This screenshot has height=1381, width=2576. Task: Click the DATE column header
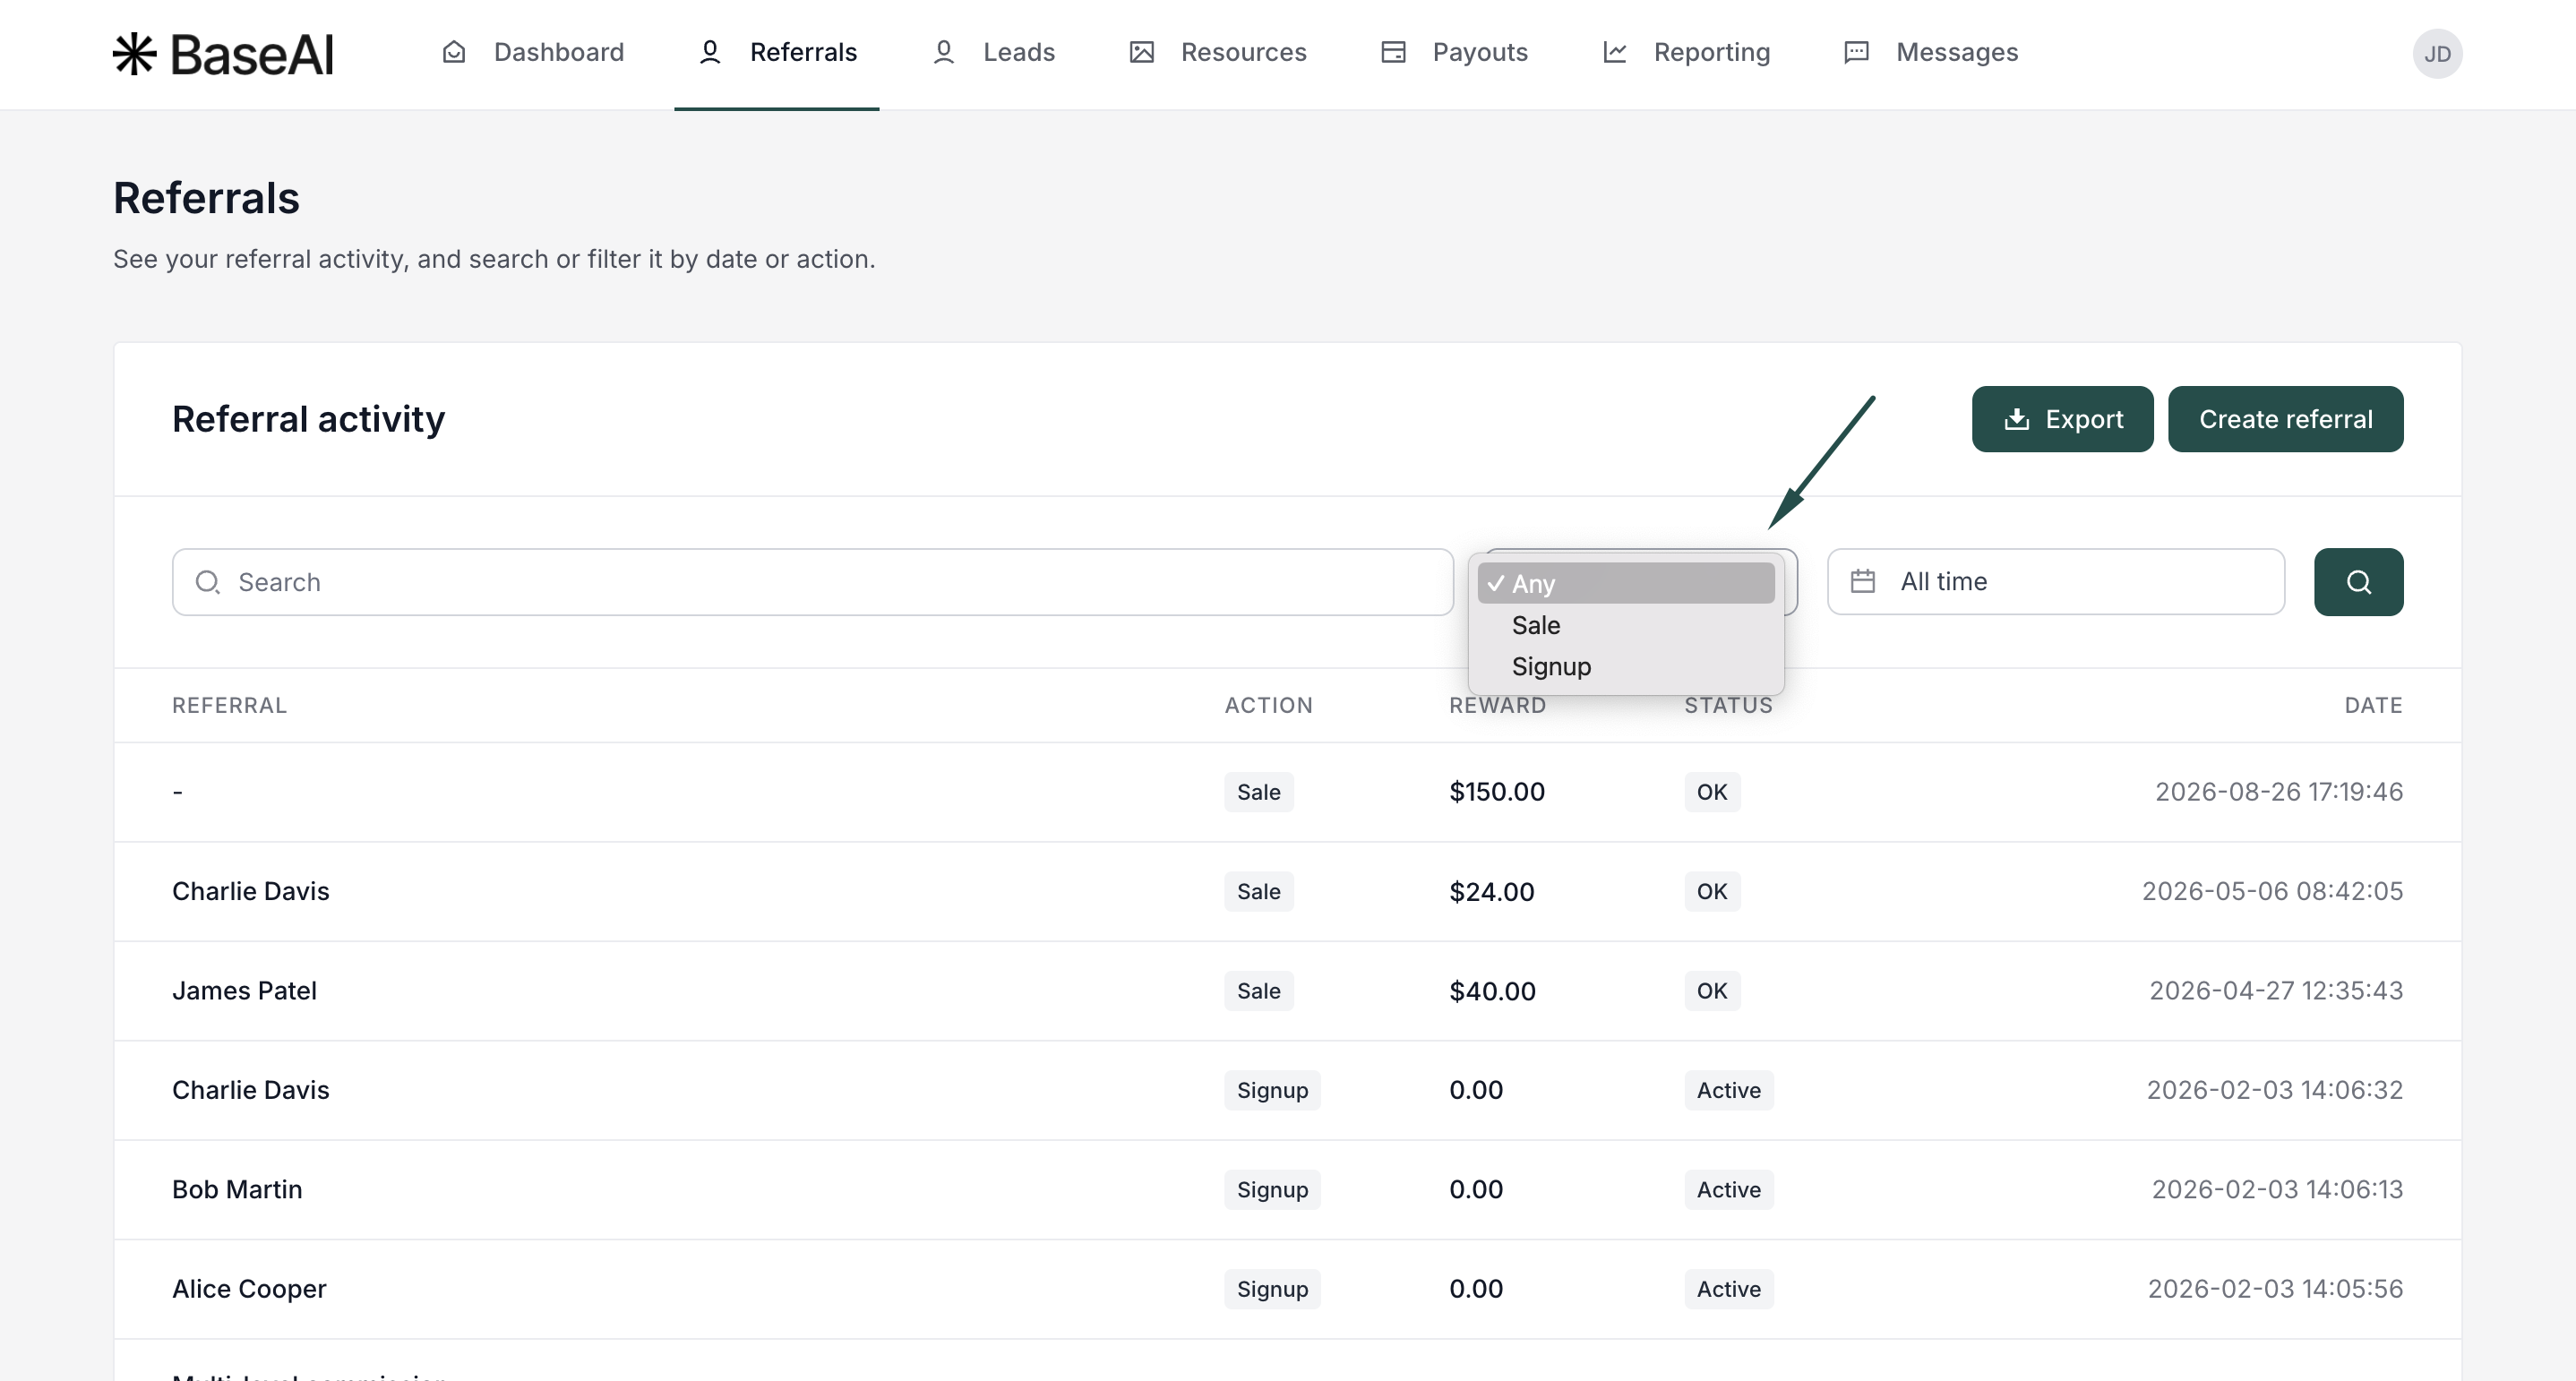click(2373, 705)
